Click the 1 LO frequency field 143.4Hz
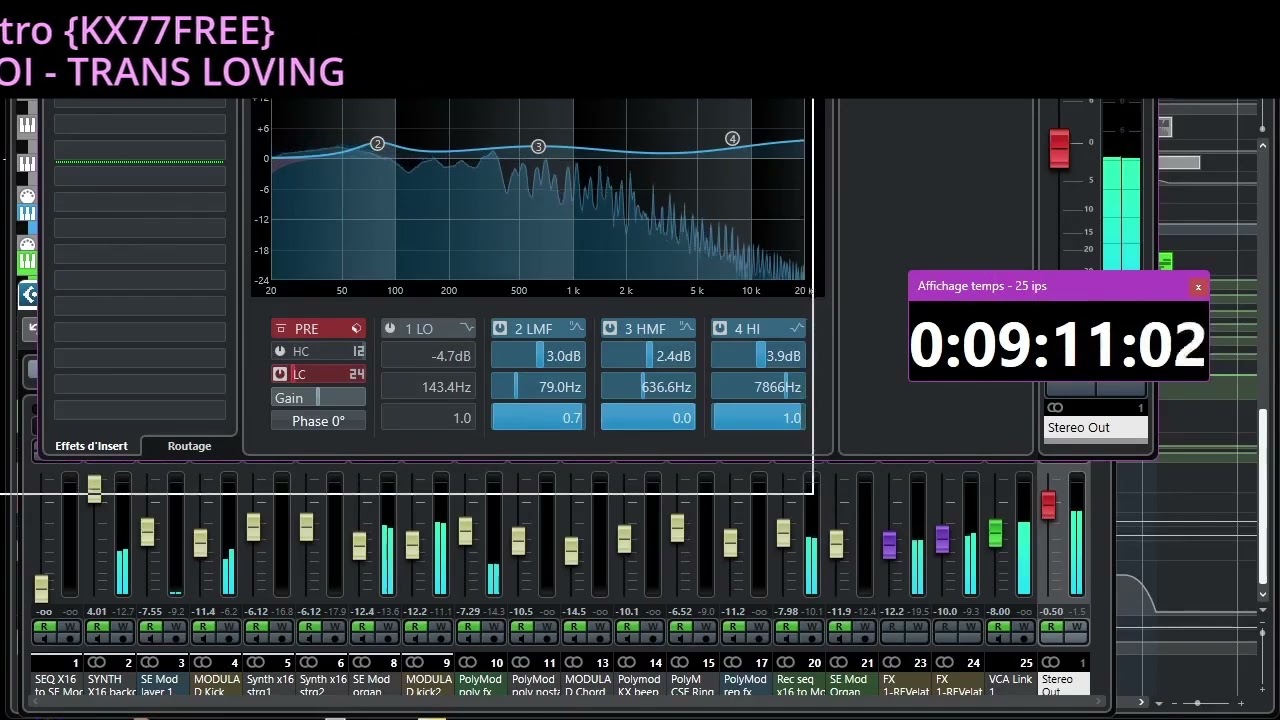The image size is (1280, 720). [428, 387]
